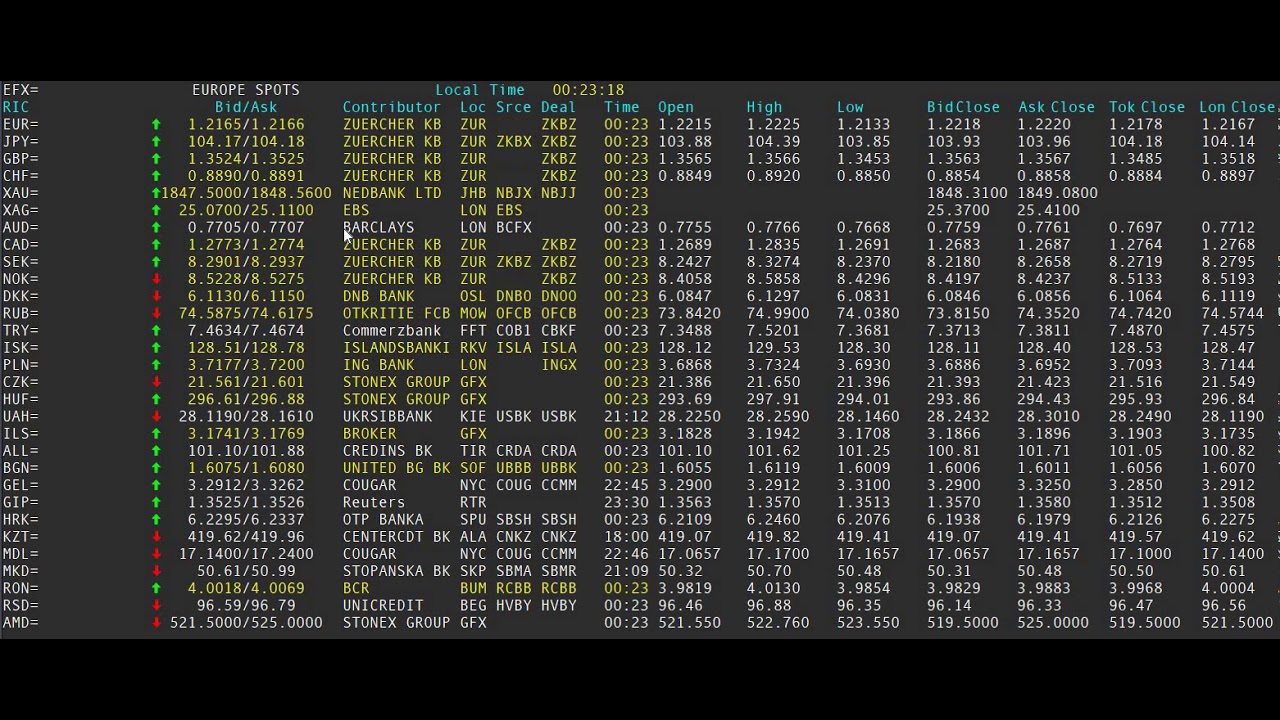
Task: Click the EUR= RIC row label
Action: 21,125
